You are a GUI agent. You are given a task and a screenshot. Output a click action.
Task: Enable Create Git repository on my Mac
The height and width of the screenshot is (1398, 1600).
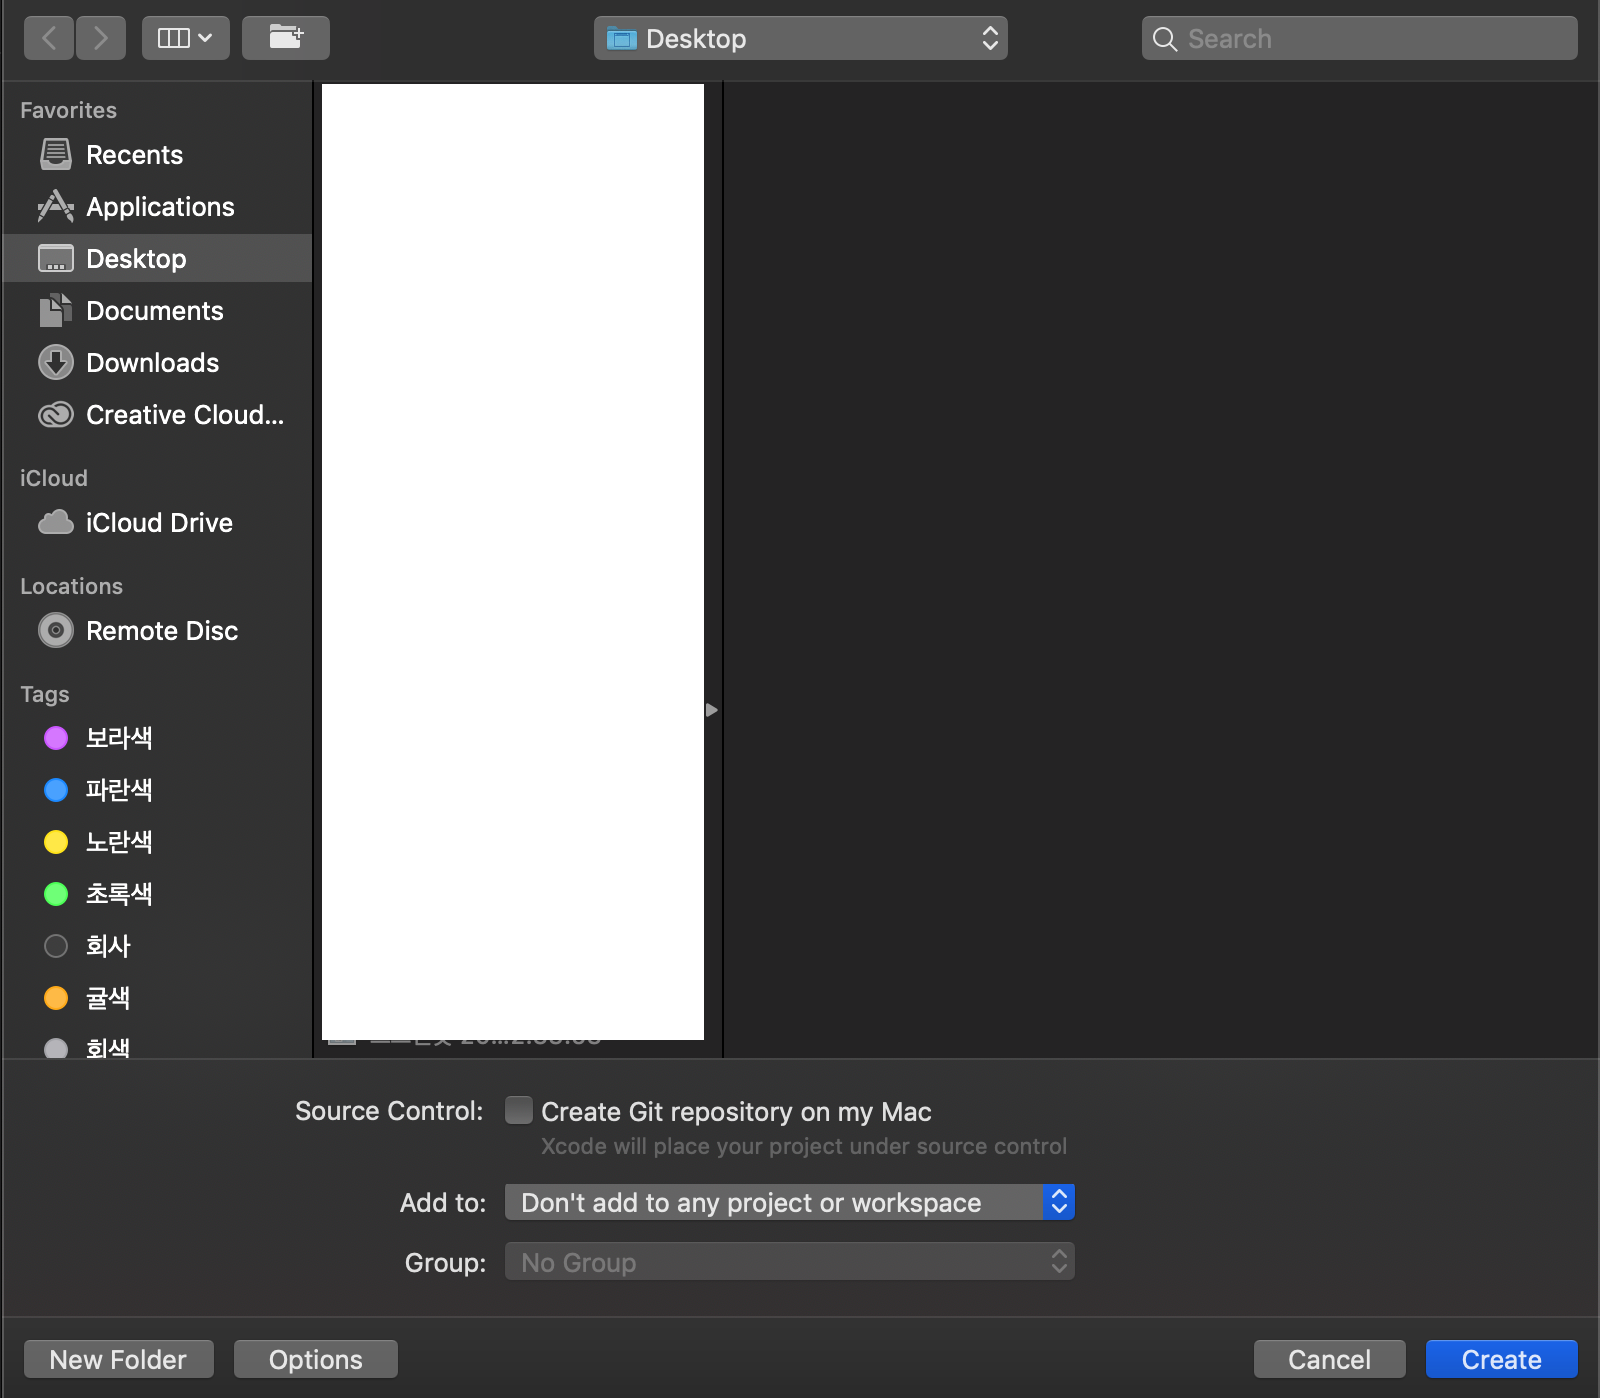[519, 1110]
